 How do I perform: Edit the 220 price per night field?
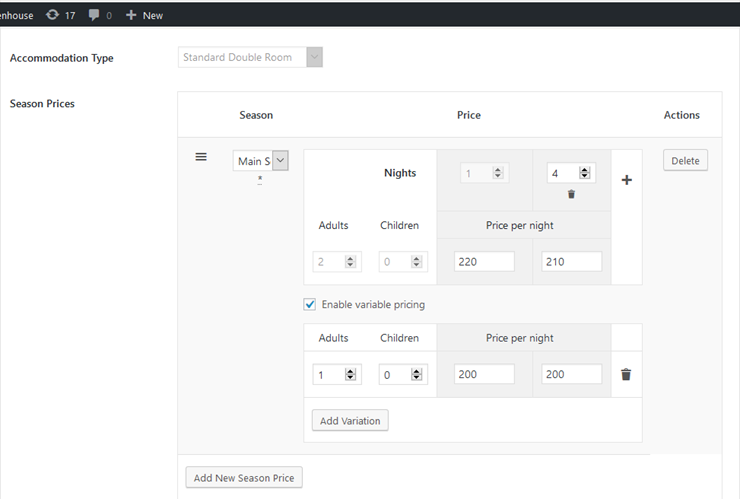tap(484, 262)
